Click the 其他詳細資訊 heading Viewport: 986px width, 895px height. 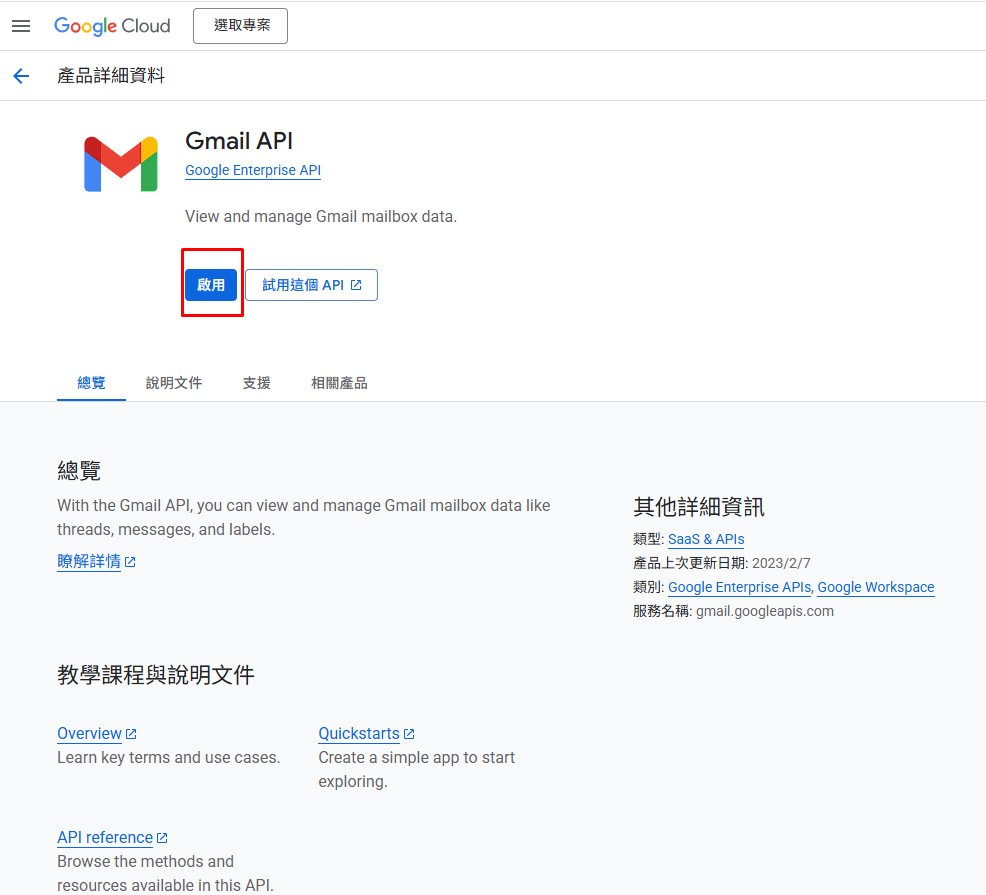699,506
